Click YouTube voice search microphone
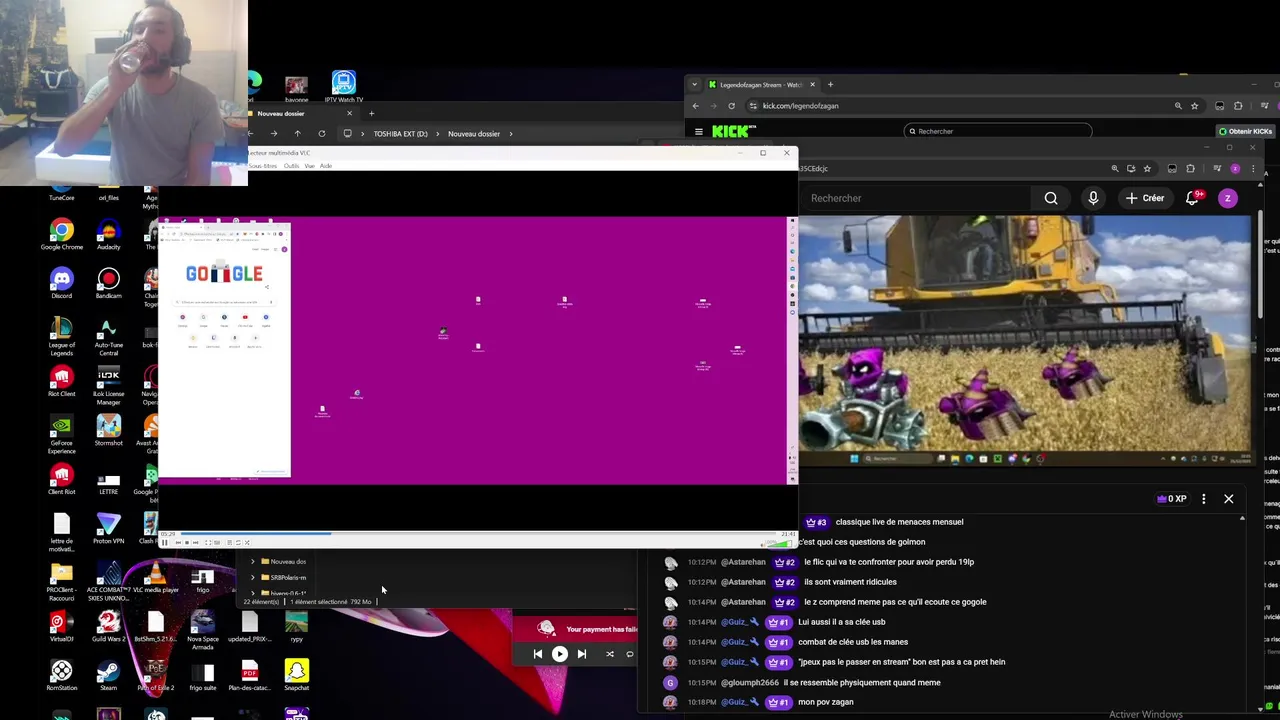 pos(1093,198)
